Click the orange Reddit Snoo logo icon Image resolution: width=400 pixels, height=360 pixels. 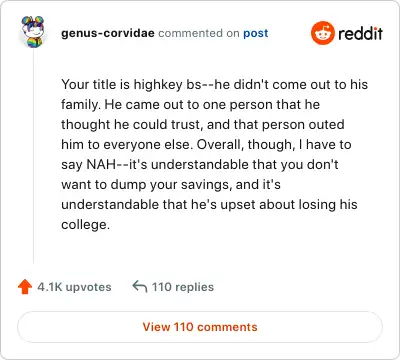point(322,33)
